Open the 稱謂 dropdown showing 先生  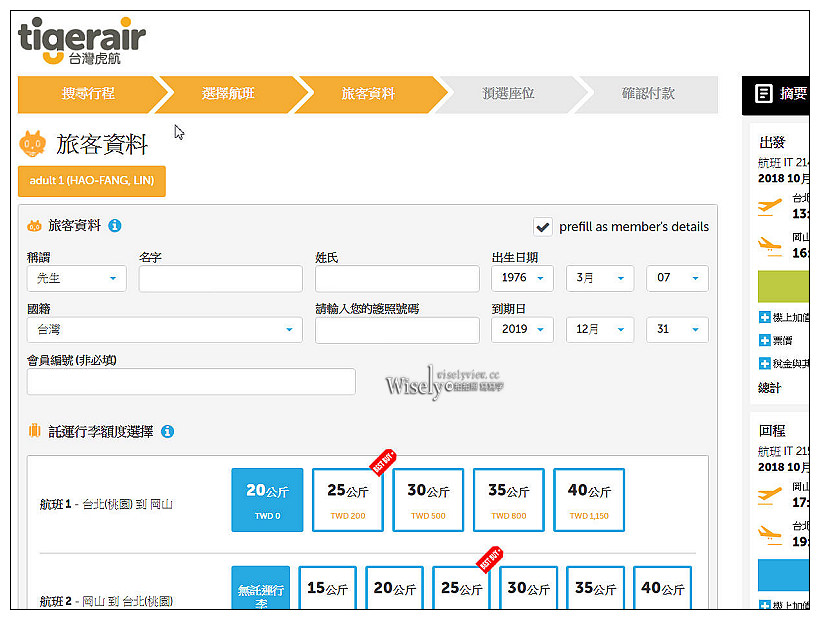pos(76,278)
